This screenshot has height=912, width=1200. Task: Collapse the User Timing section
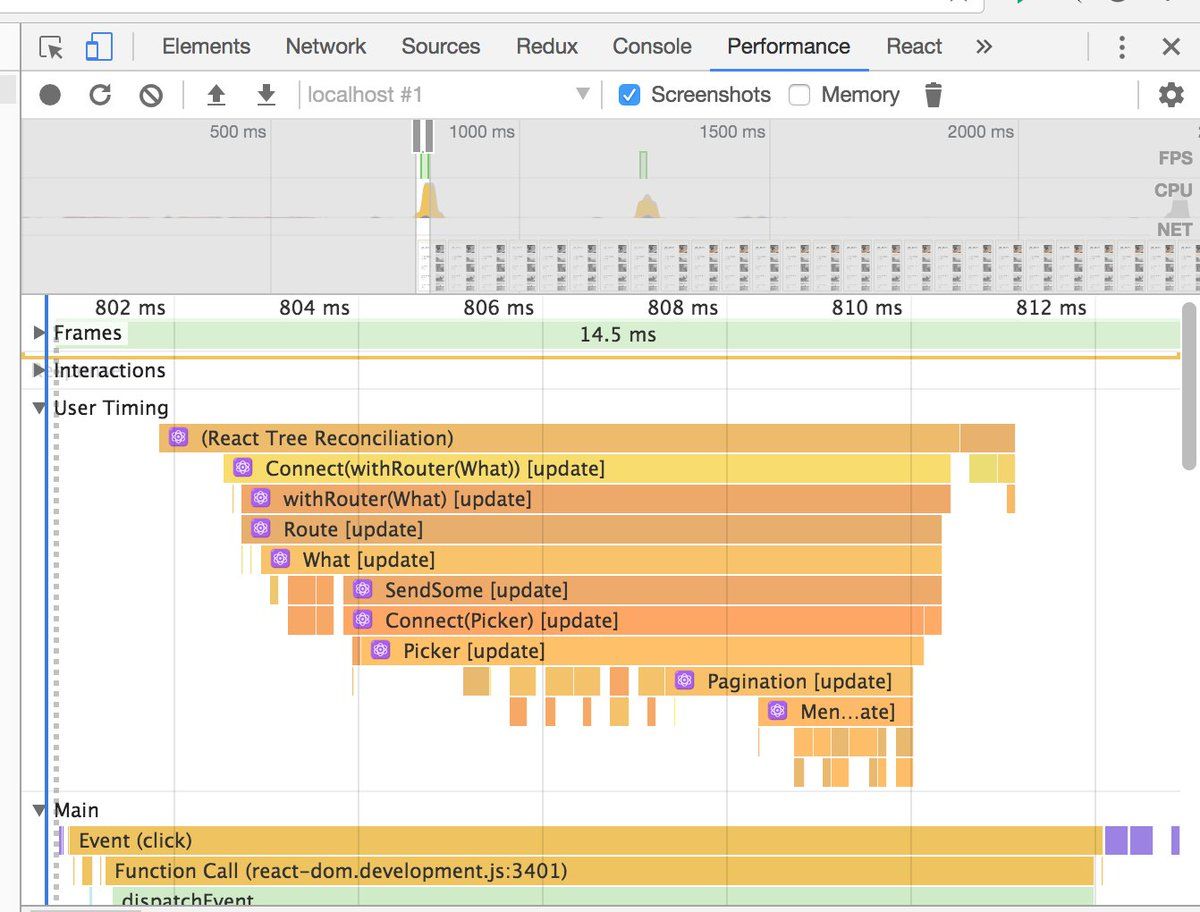pyautogui.click(x=40, y=408)
